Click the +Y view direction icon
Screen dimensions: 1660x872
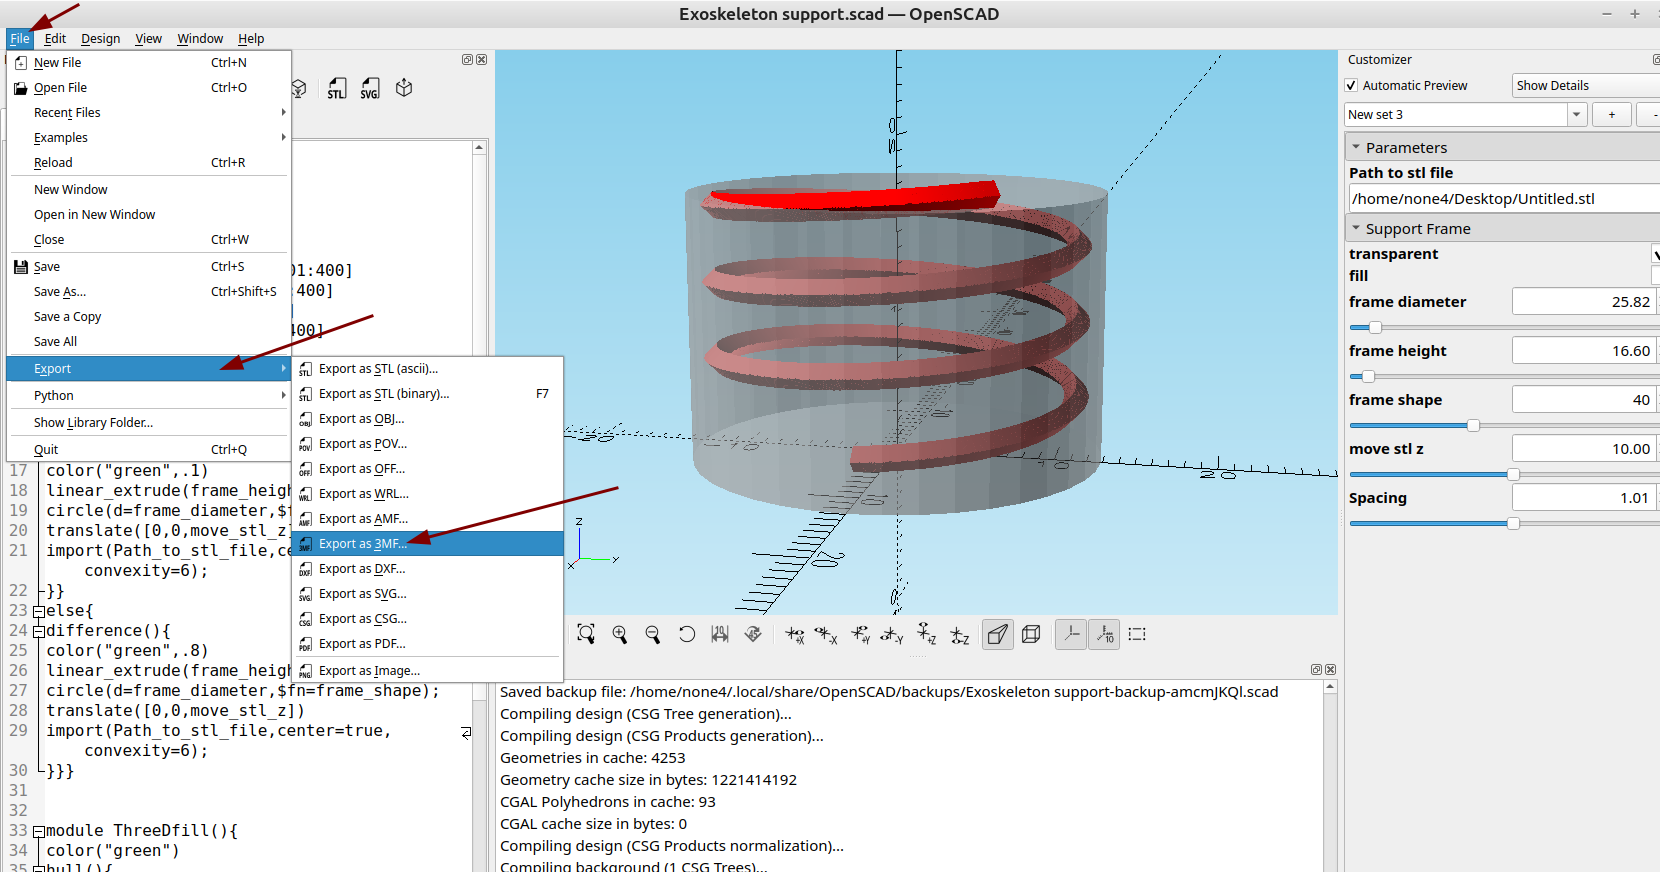point(860,635)
